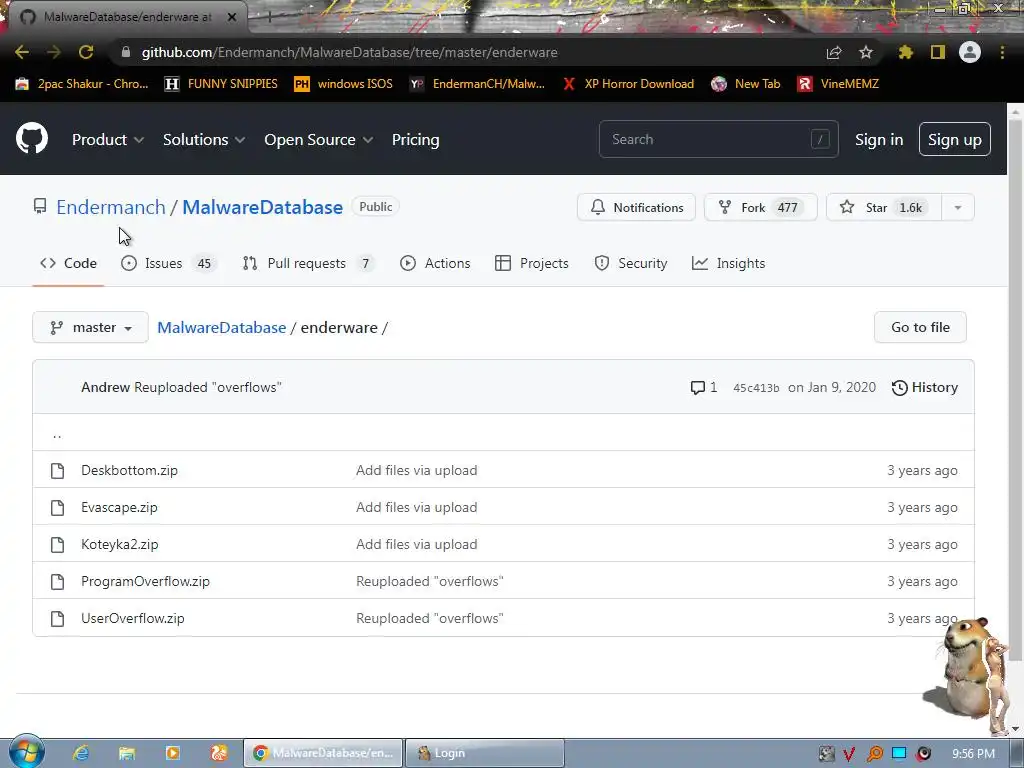The height and width of the screenshot is (768, 1024).
Task: Expand the Product menu
Action: point(108,140)
